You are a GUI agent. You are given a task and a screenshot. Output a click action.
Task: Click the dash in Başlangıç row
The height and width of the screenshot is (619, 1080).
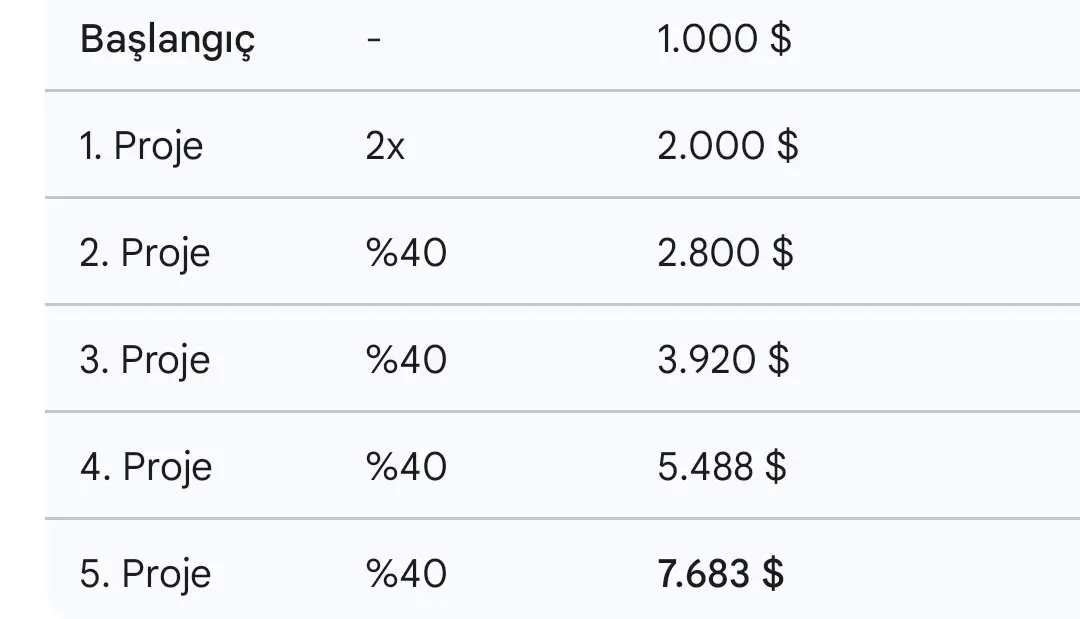click(x=374, y=39)
